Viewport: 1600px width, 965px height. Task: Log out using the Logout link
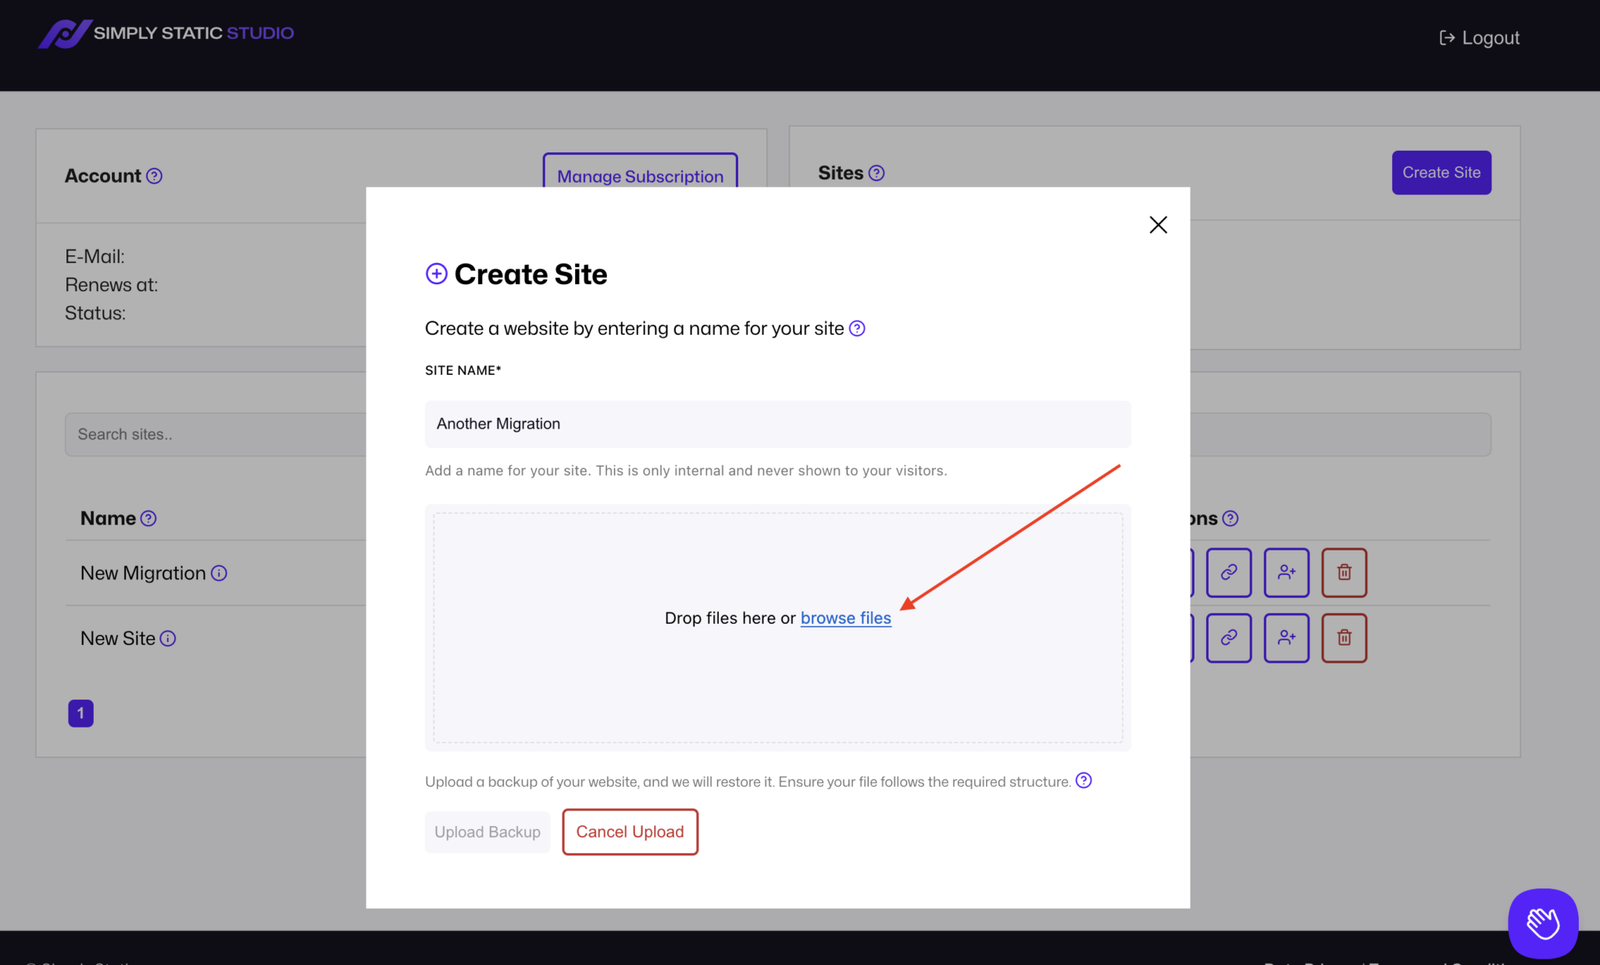(1479, 38)
